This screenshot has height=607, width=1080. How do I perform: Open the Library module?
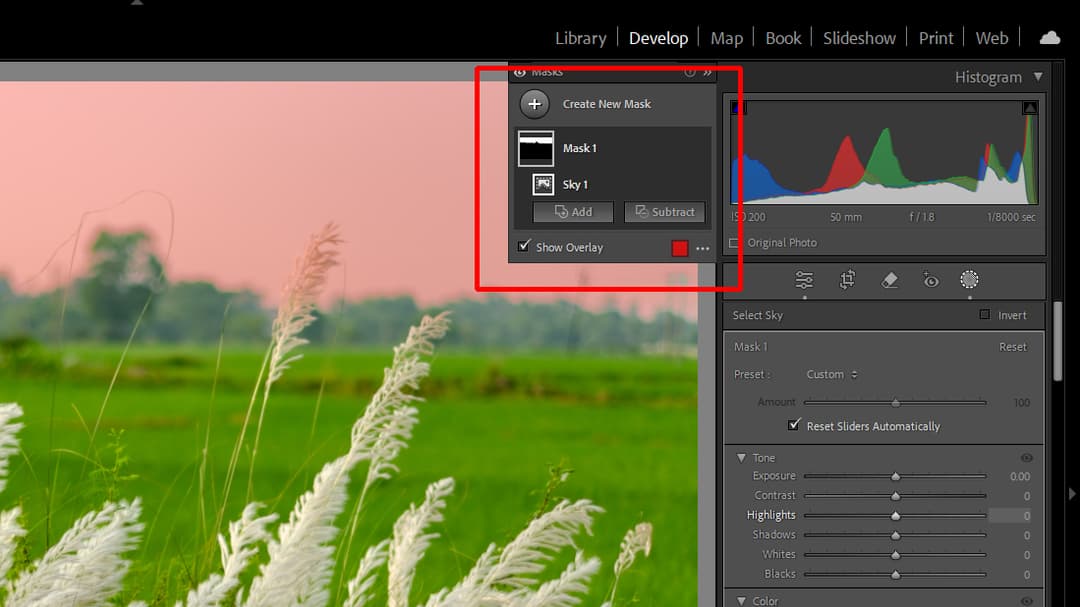581,38
